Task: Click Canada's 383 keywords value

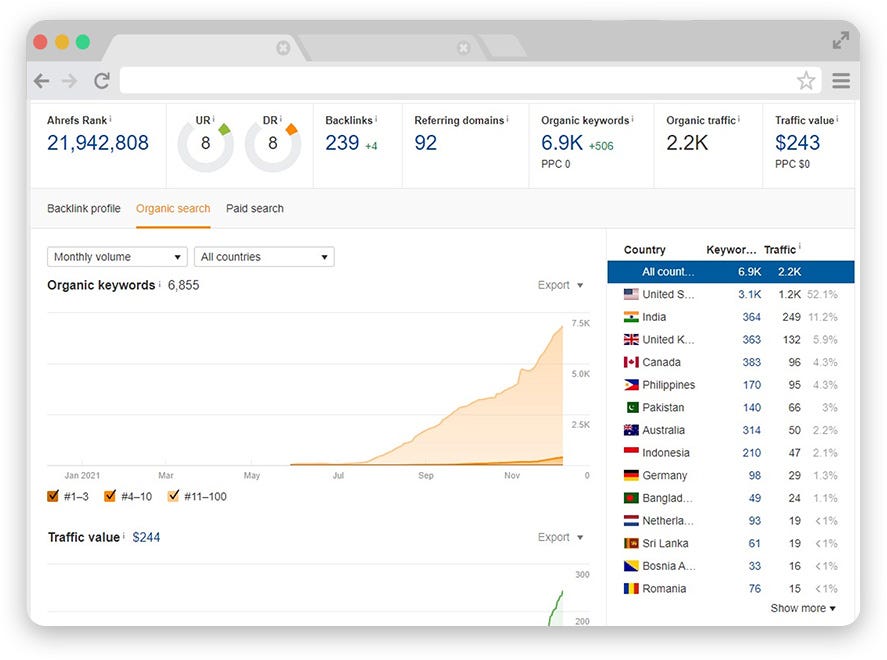Action: click(x=751, y=362)
